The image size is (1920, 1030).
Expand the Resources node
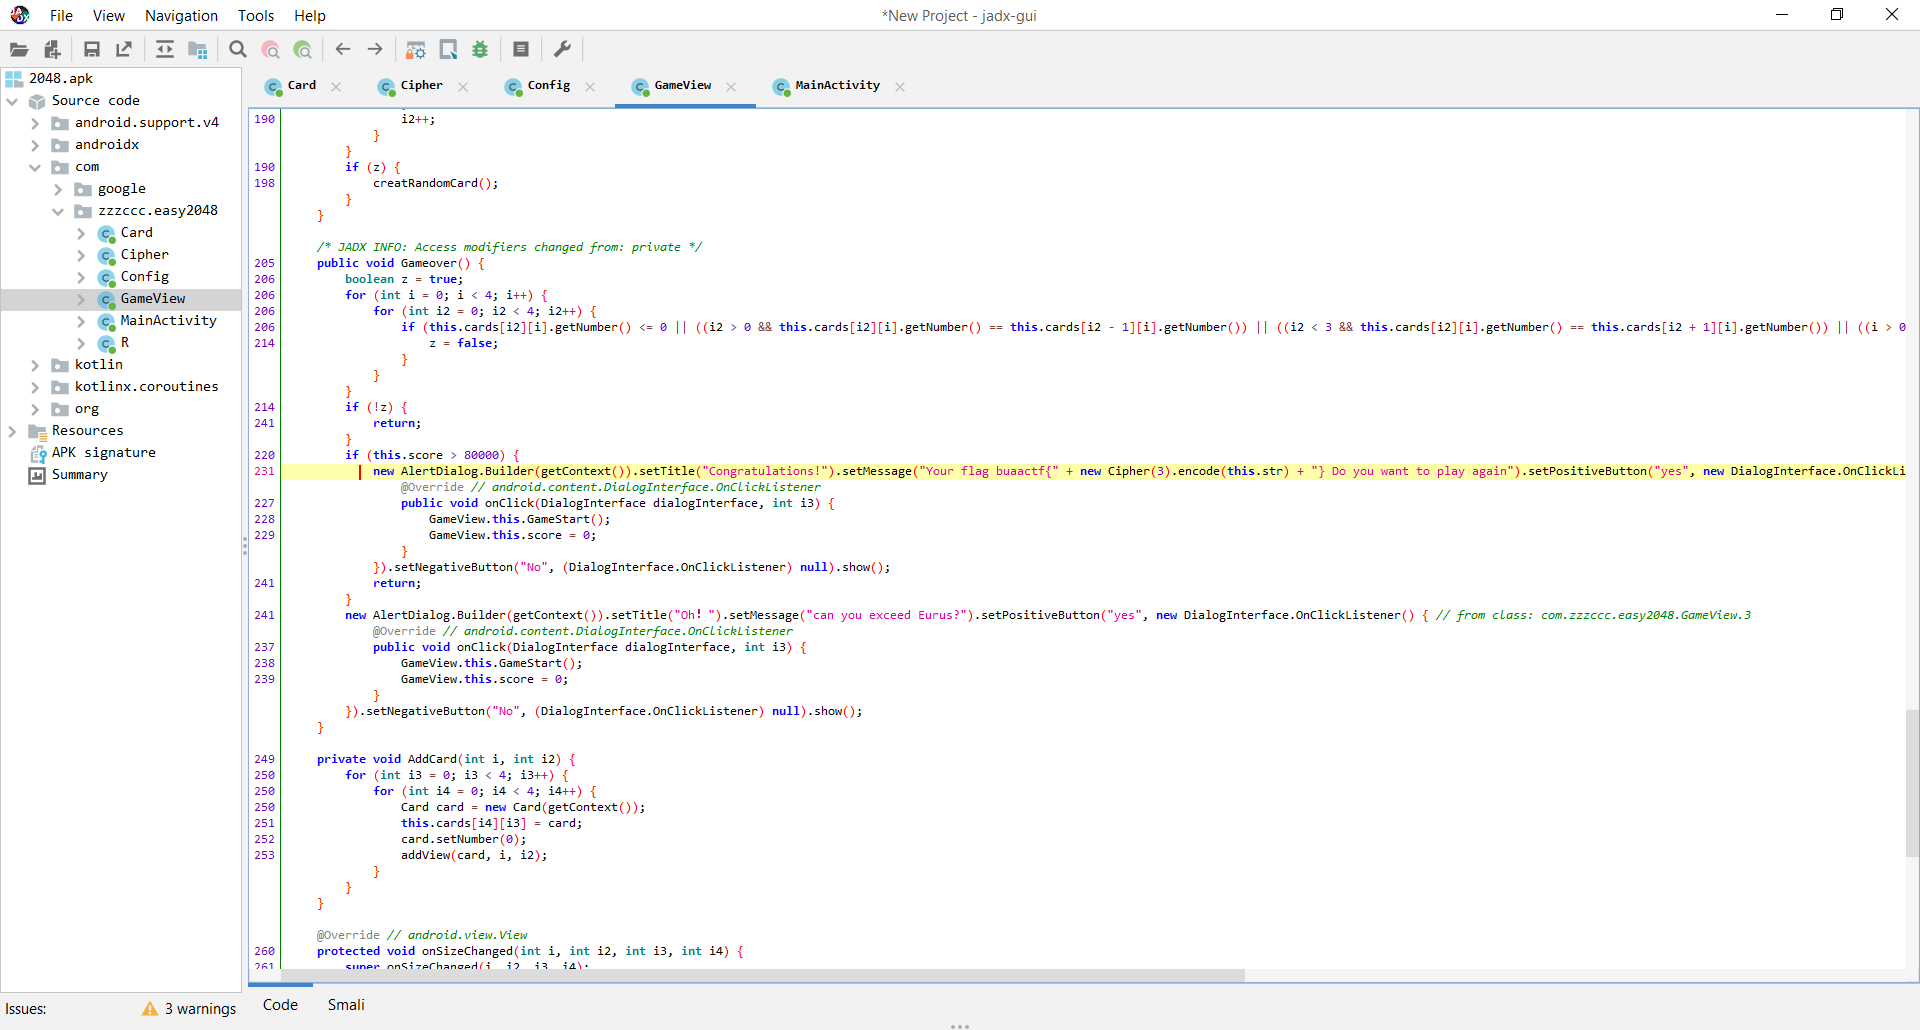12,431
